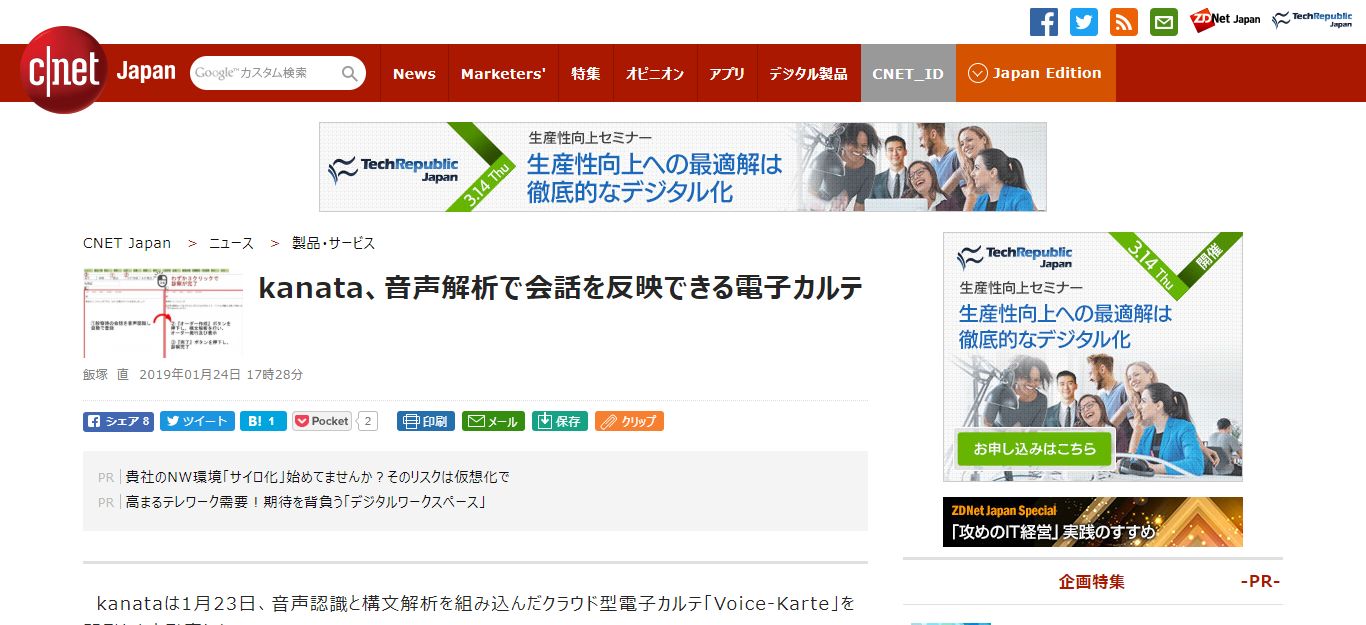Open the TechRepublic Japan logo link
This screenshot has width=1366, height=625.
pos(1312,20)
